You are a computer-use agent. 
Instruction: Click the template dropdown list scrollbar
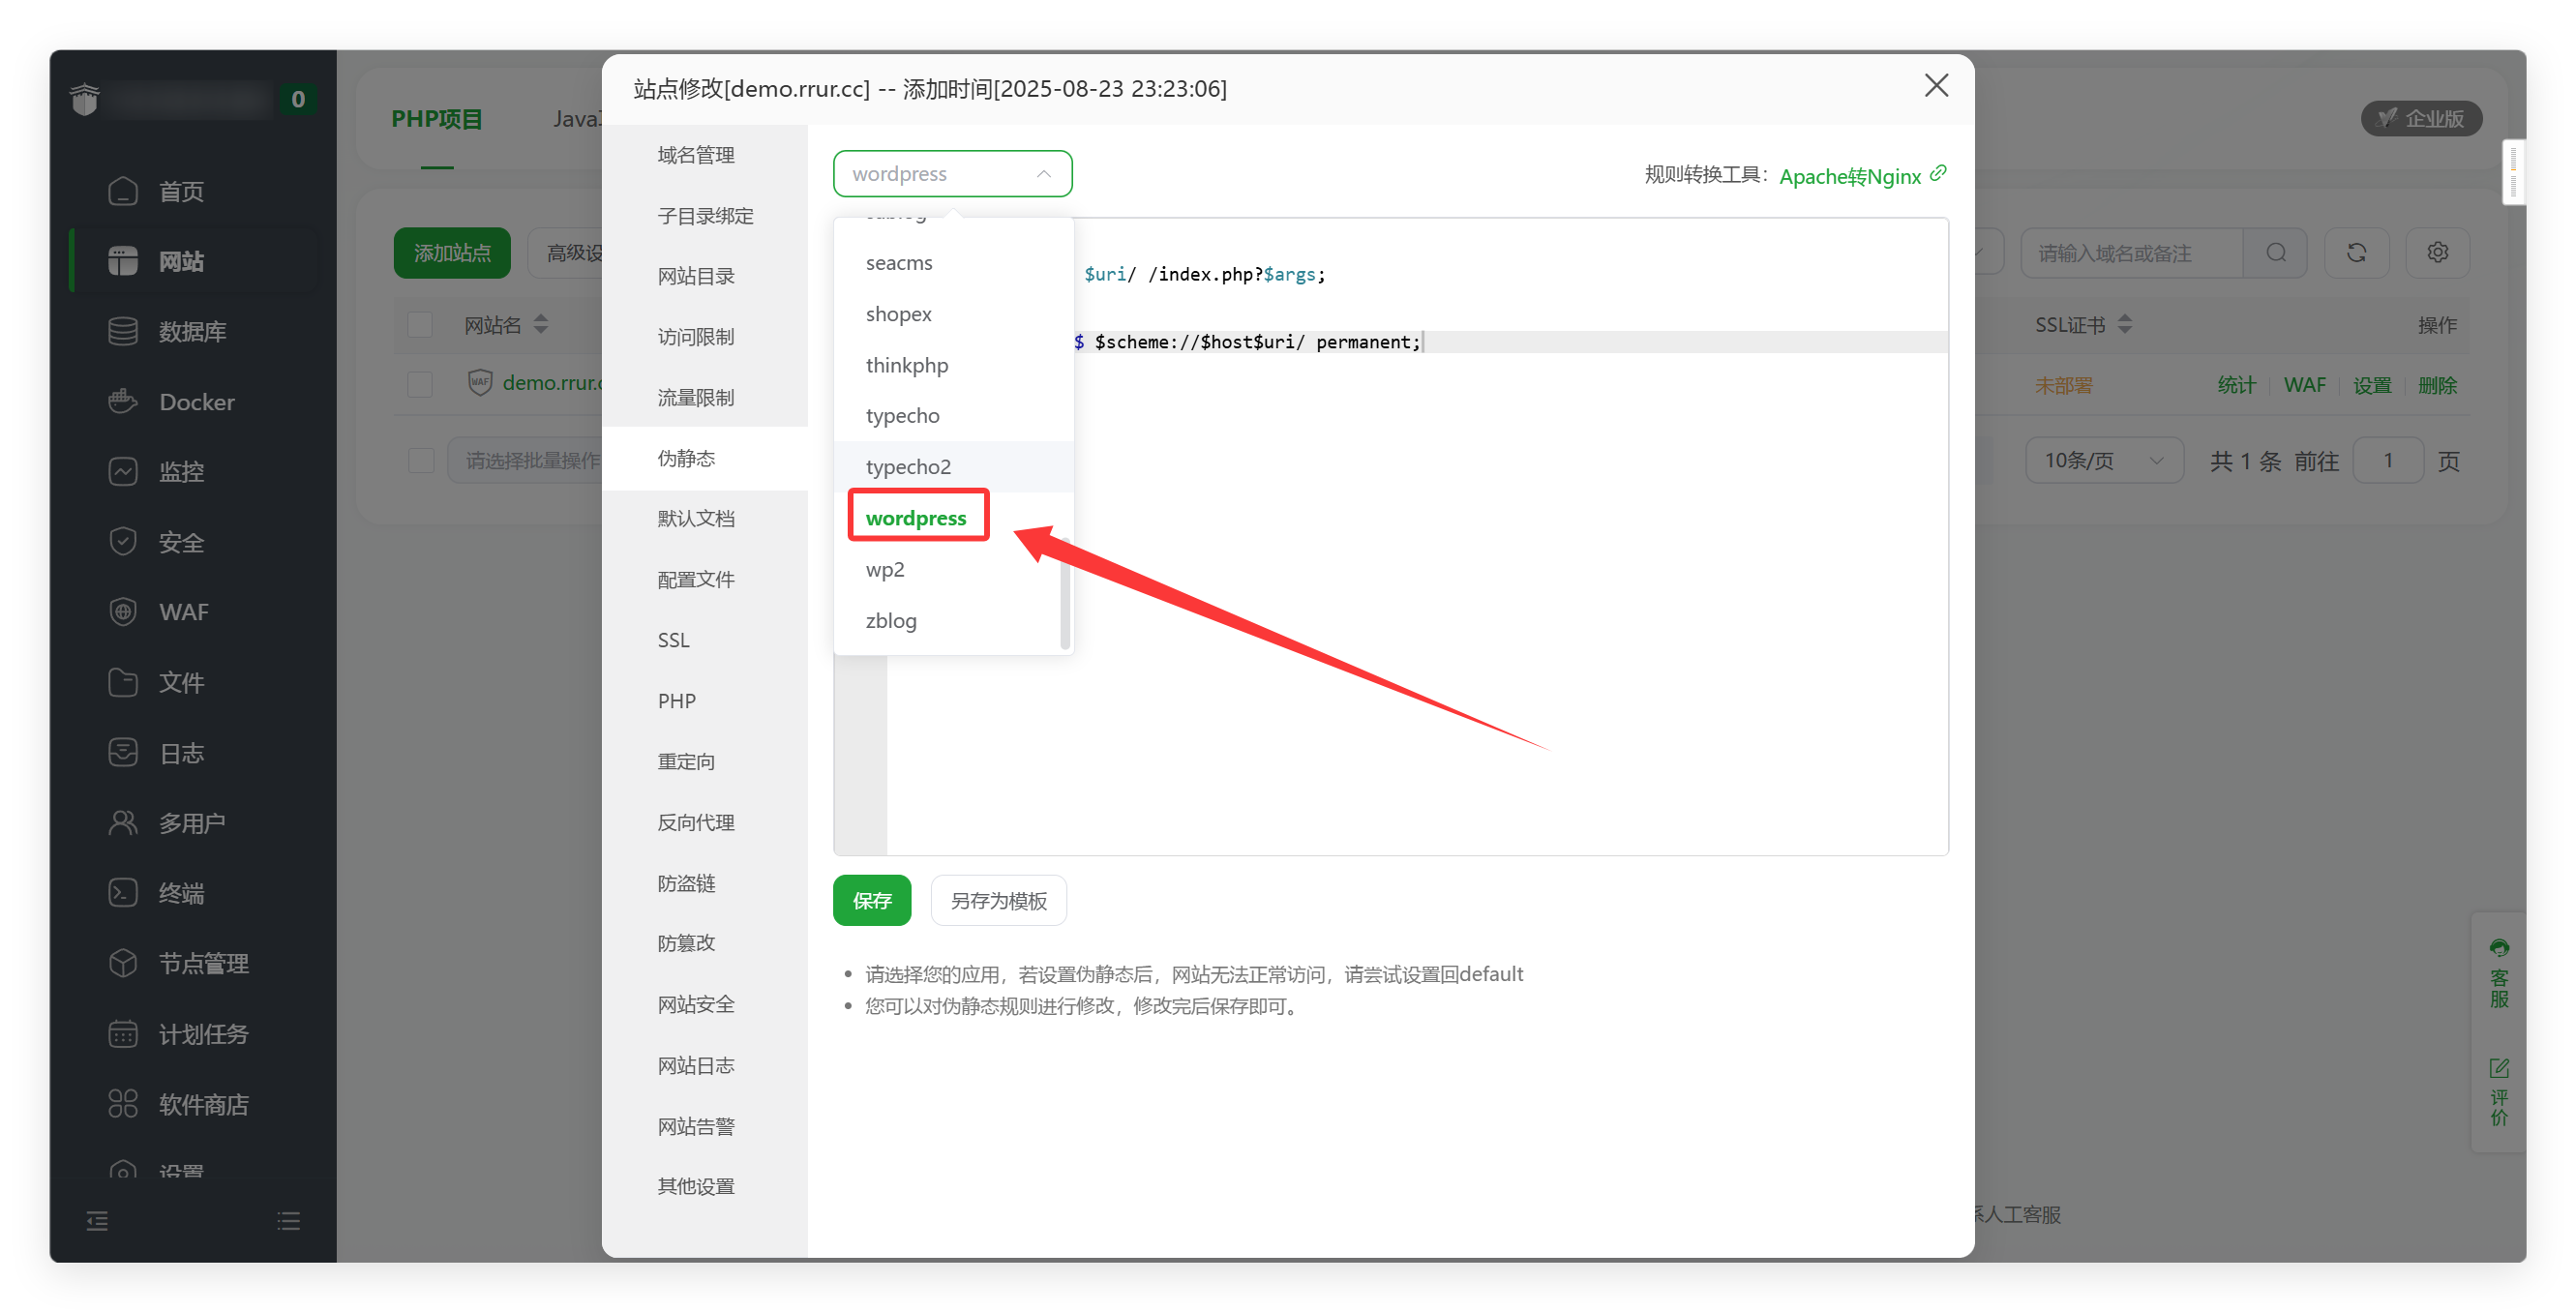pos(1065,593)
